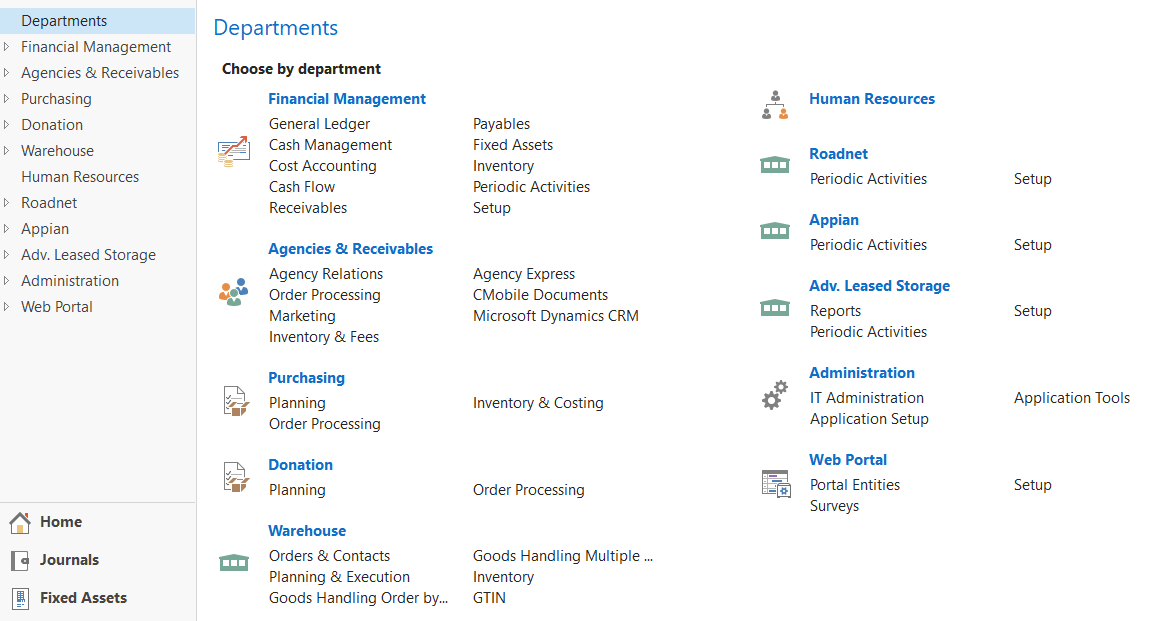The image size is (1162, 621).
Task: Open the Home navigation menu
Action: [x=61, y=522]
